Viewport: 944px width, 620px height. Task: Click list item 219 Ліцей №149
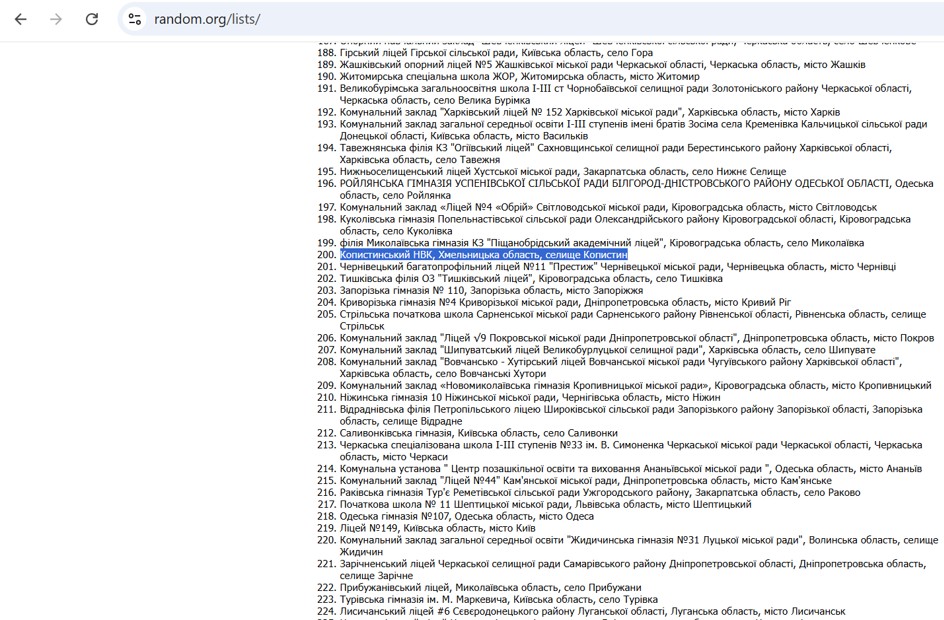click(x=437, y=528)
